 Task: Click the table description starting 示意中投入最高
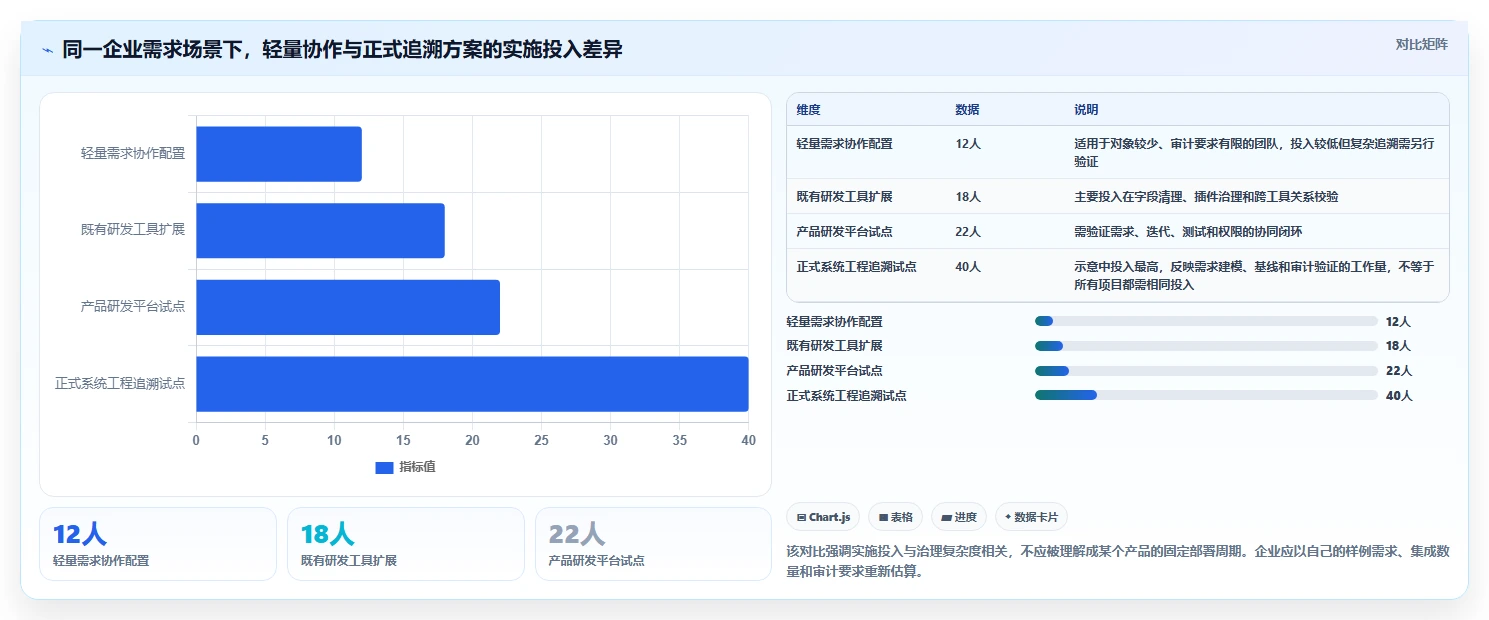coord(1255,276)
